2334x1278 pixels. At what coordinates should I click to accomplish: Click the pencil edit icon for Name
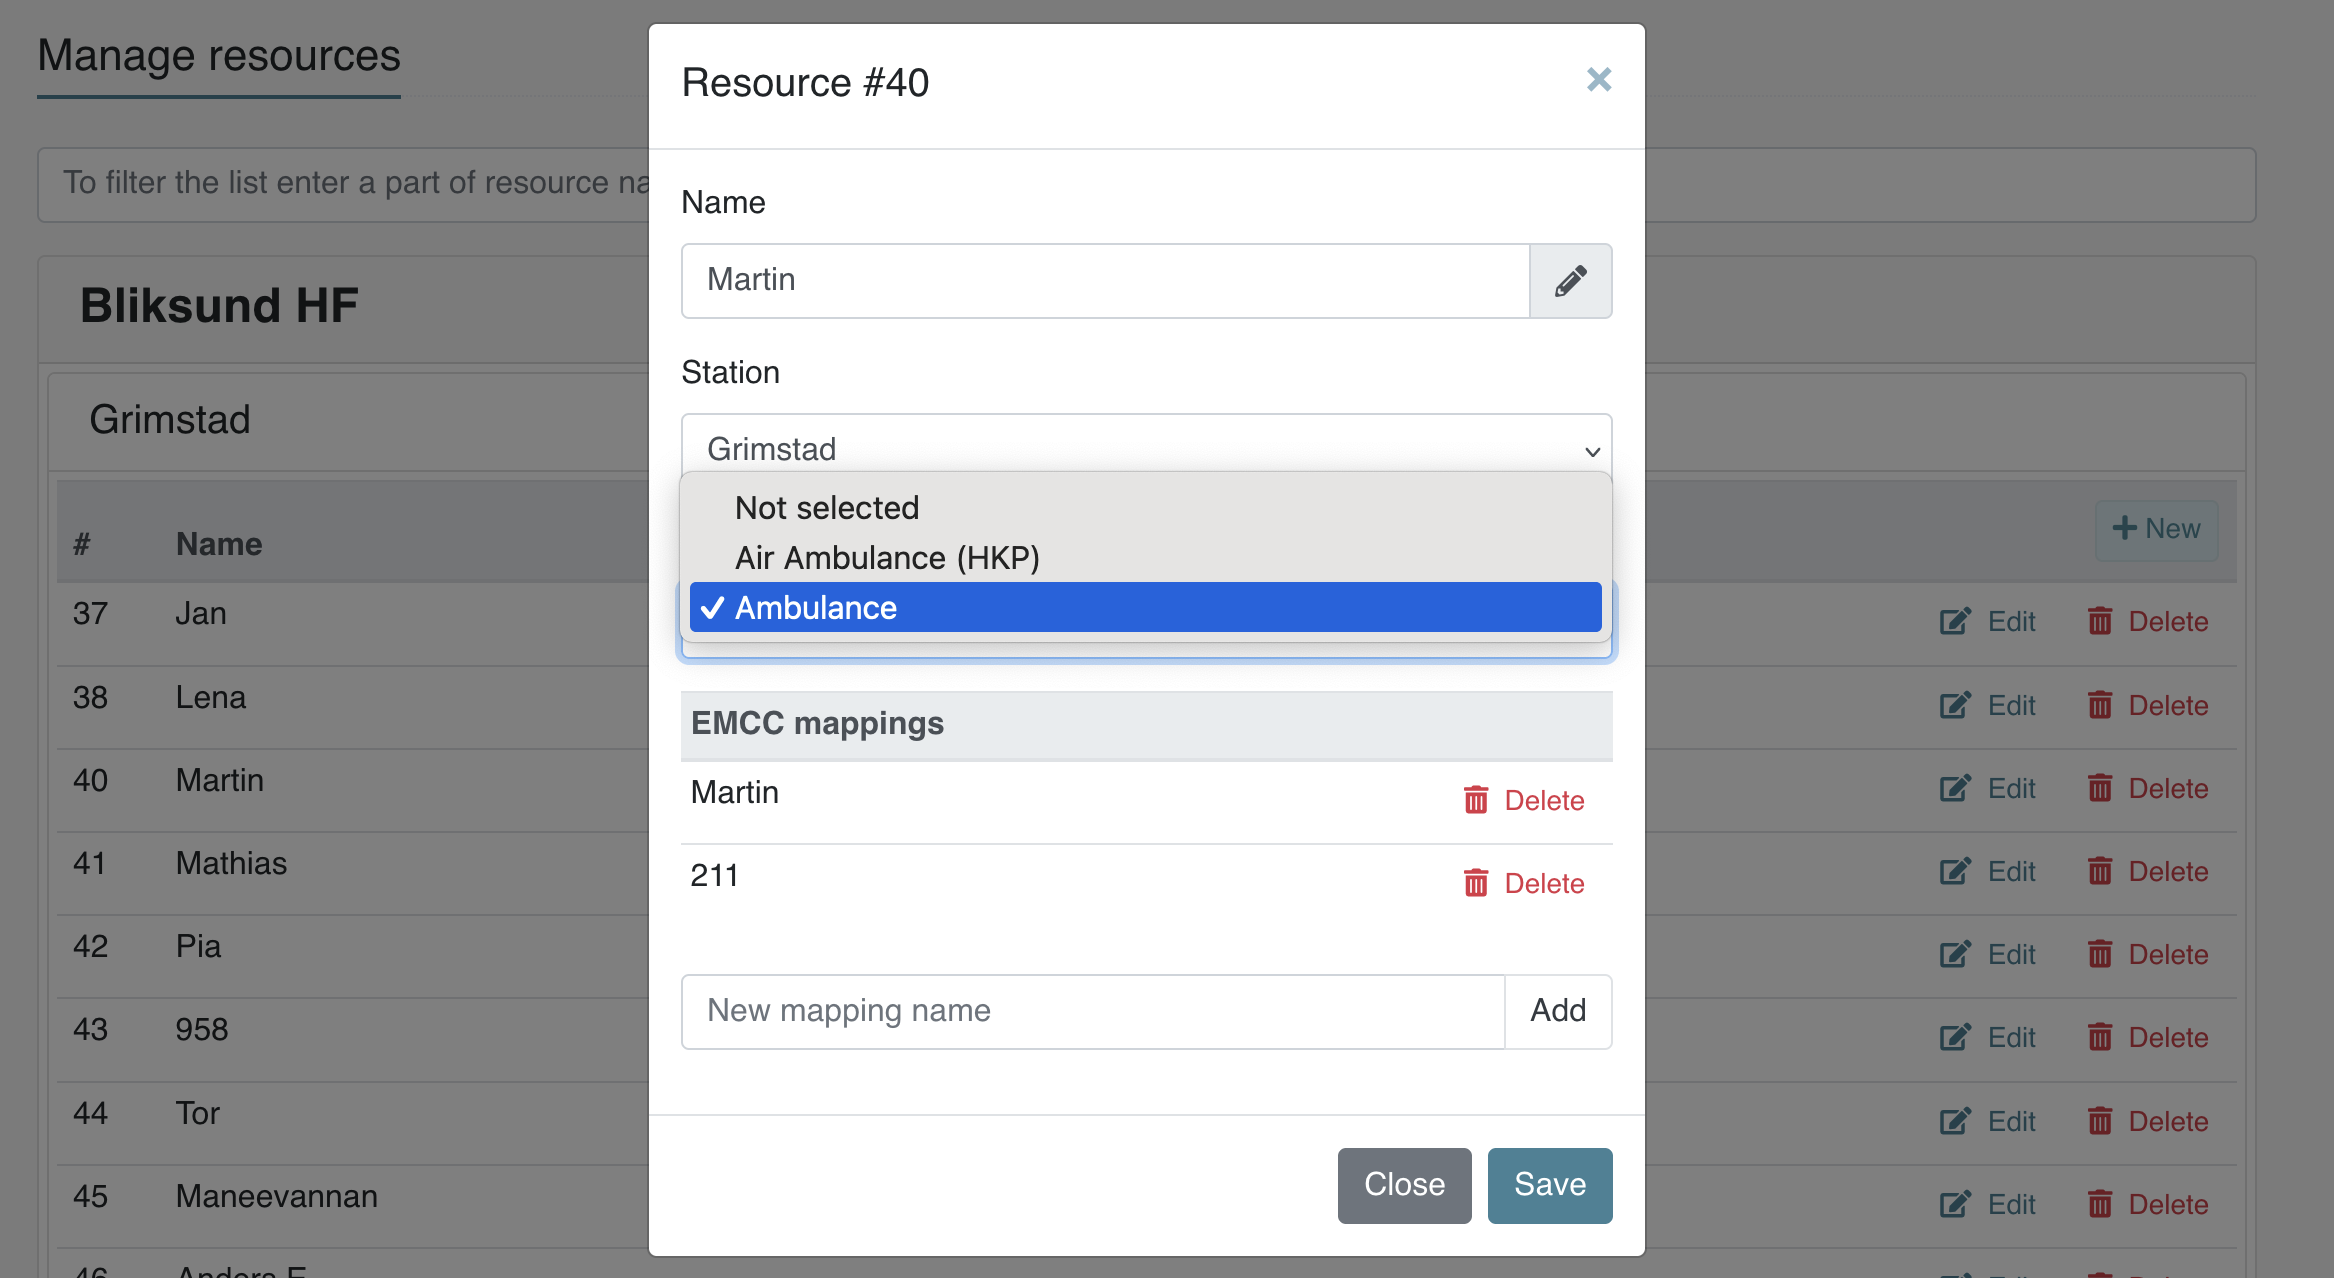click(1569, 280)
